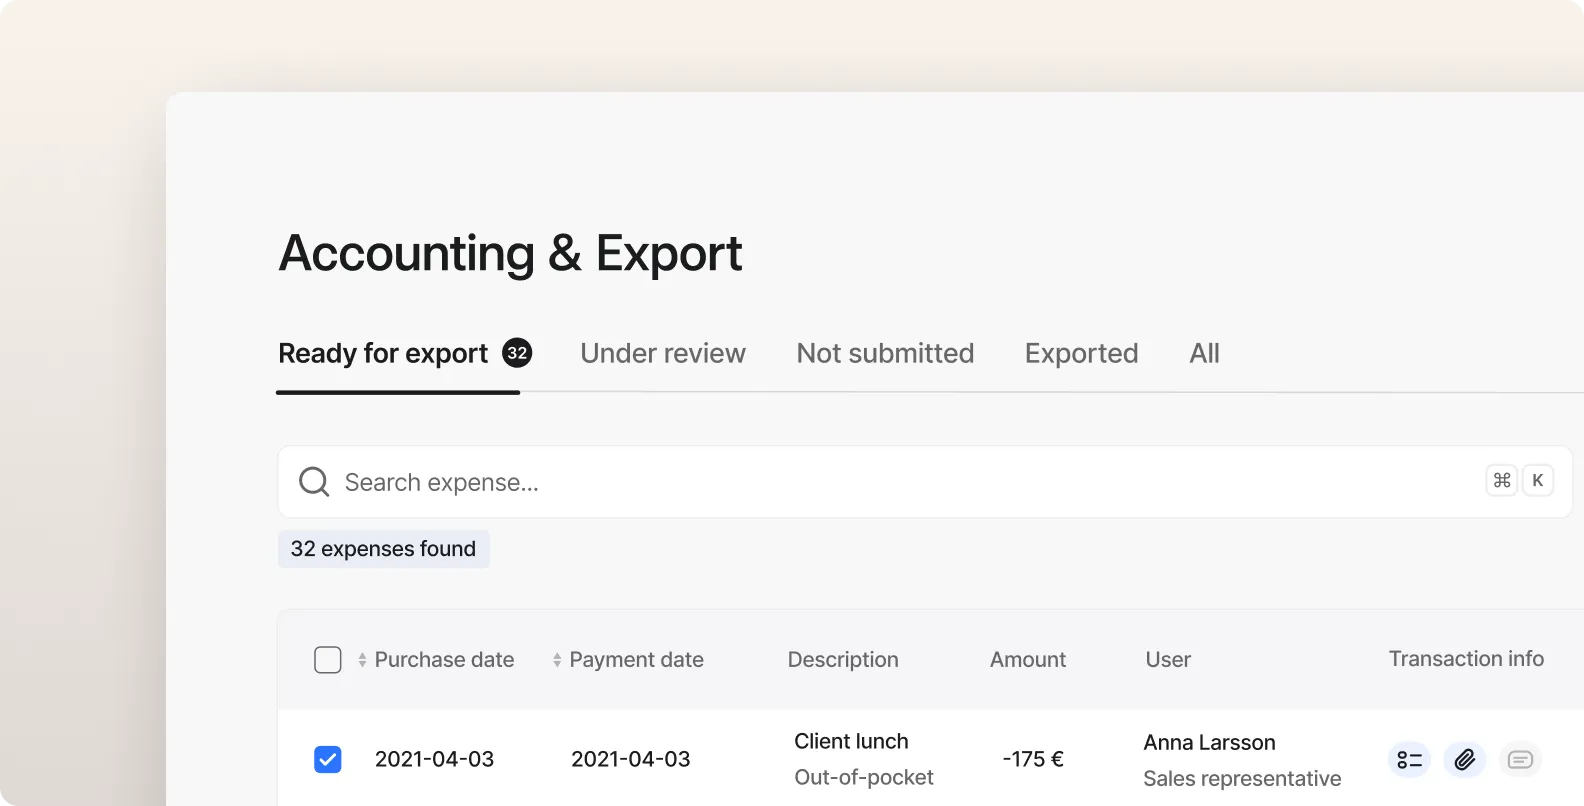Image resolution: width=1584 pixels, height=806 pixels.
Task: Tick the select-all checkbox in header
Action: coord(328,660)
